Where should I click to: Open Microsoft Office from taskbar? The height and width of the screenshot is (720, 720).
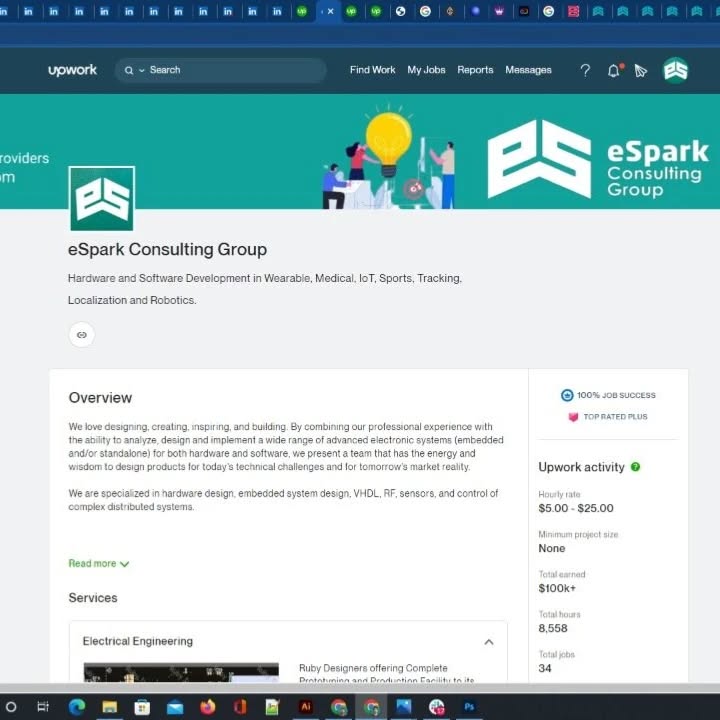(x=240, y=707)
